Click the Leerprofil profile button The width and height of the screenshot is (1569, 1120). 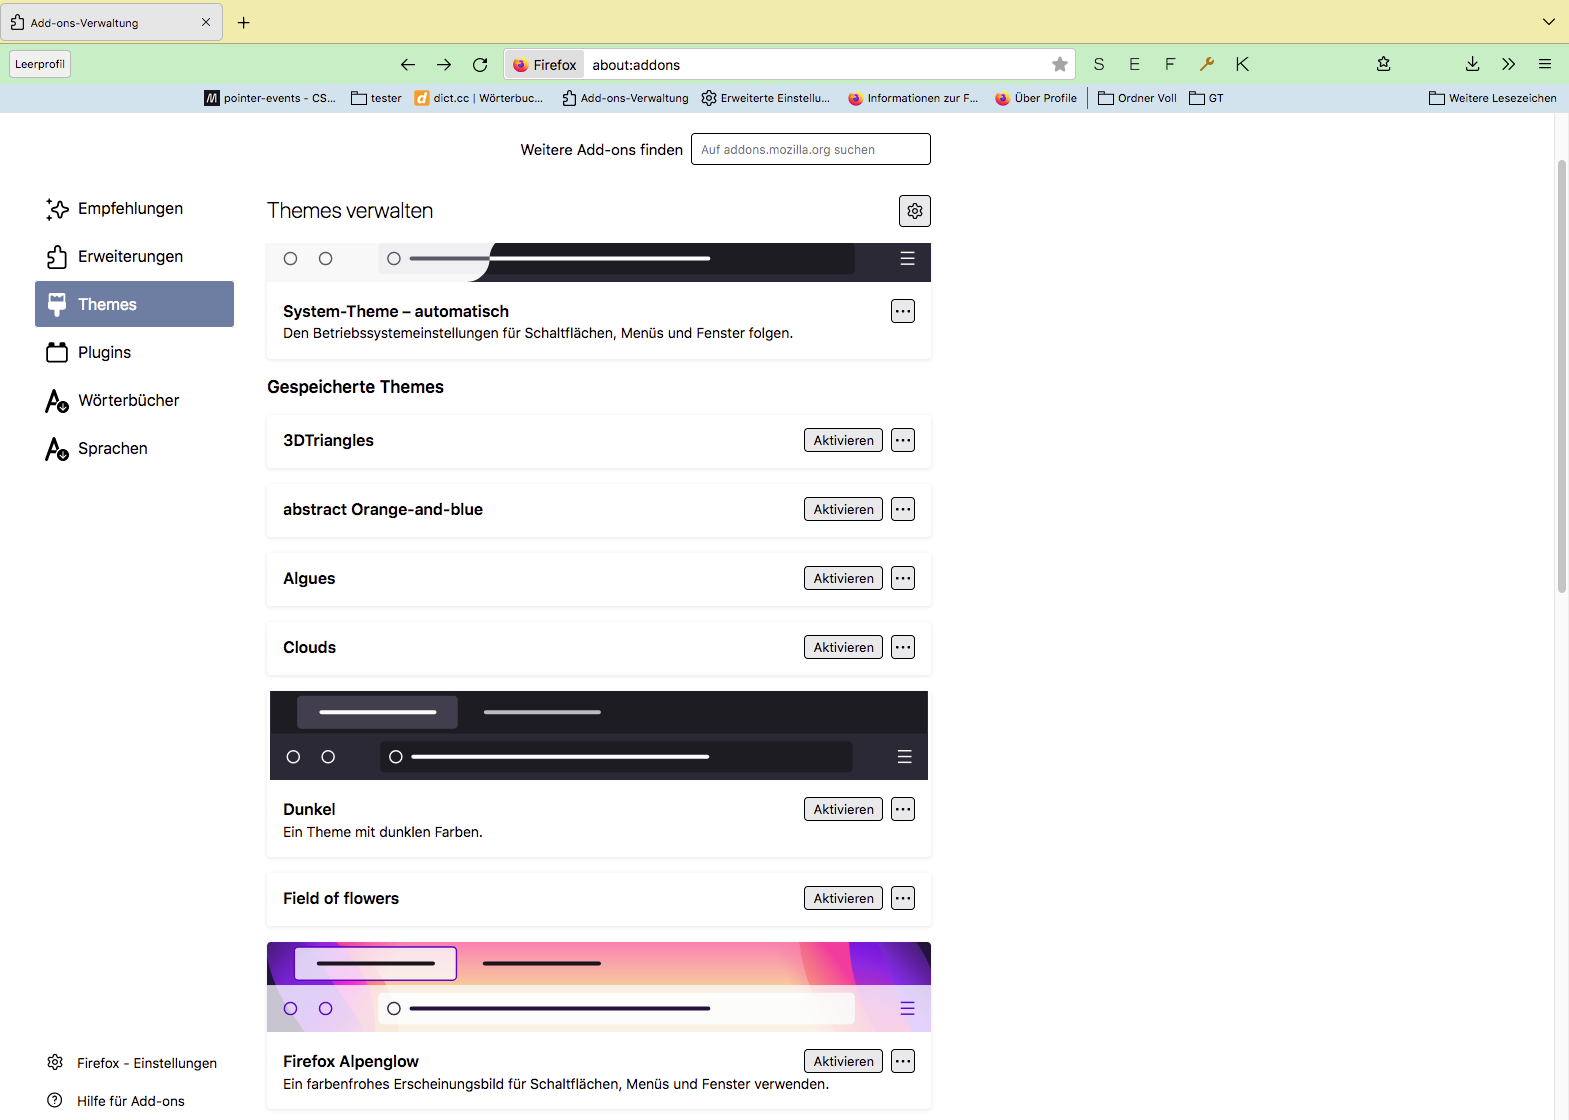click(x=40, y=64)
